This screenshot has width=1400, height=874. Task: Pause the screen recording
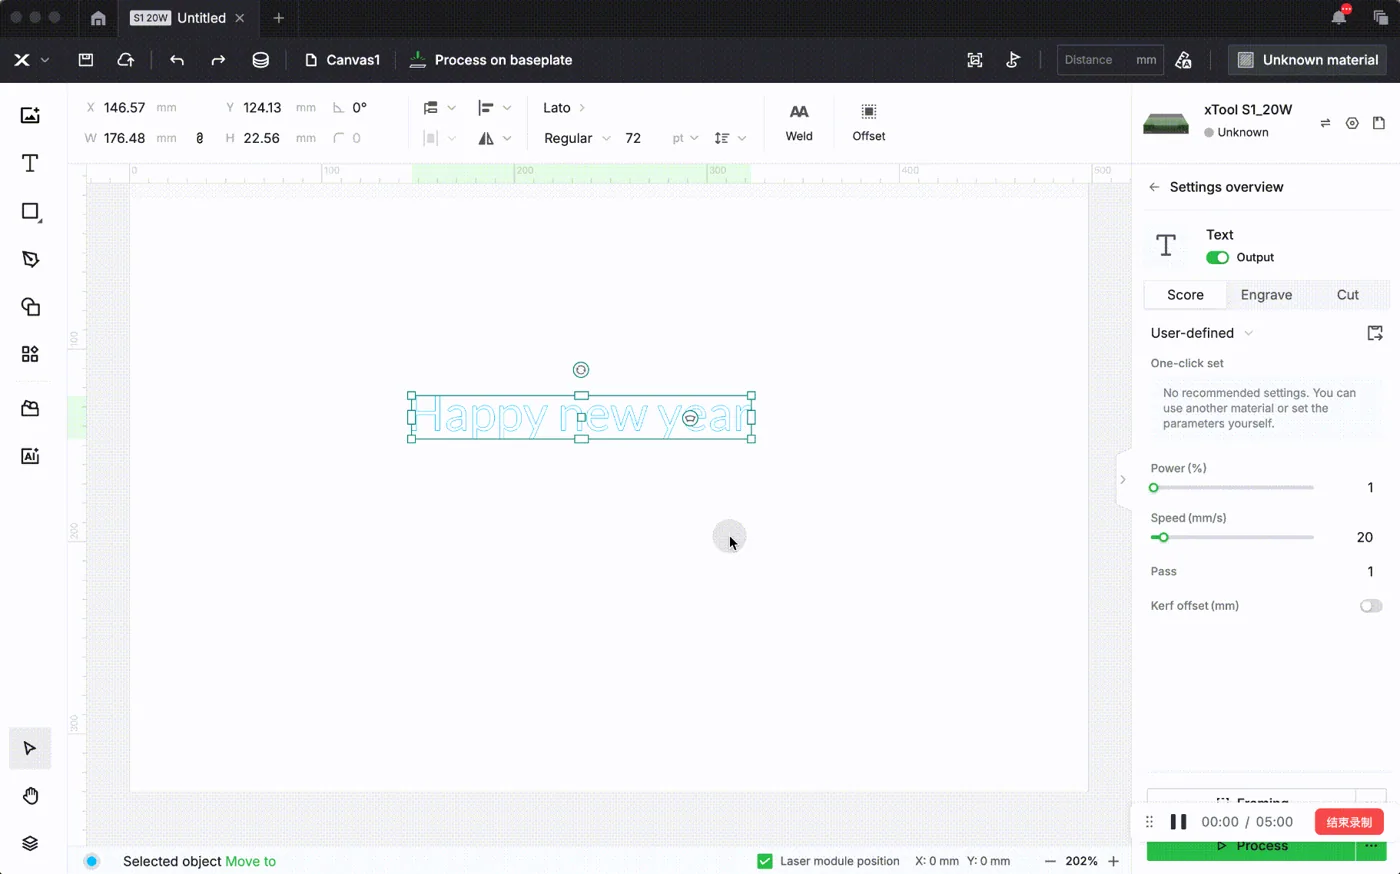[1178, 822]
